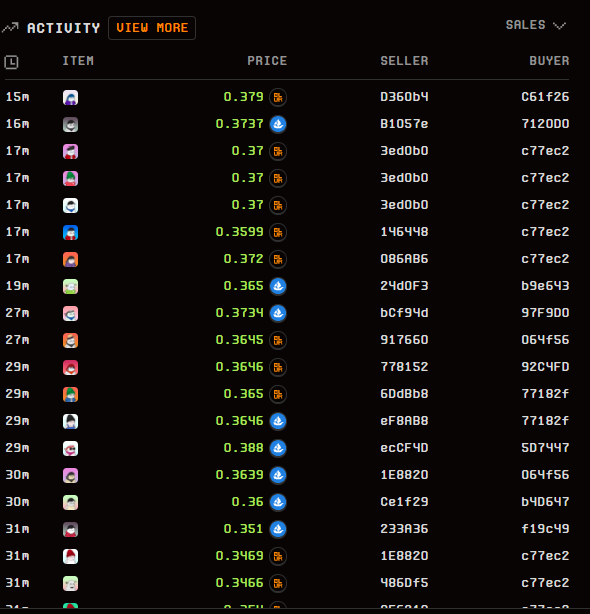Open seller address 486Df5
590x614 pixels.
pos(404,583)
